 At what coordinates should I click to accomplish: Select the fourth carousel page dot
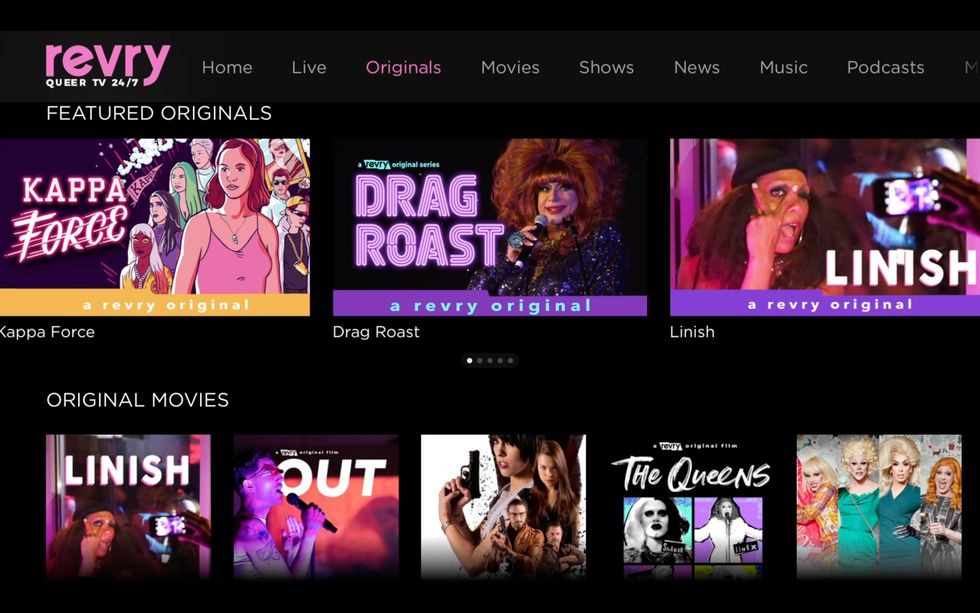point(500,361)
